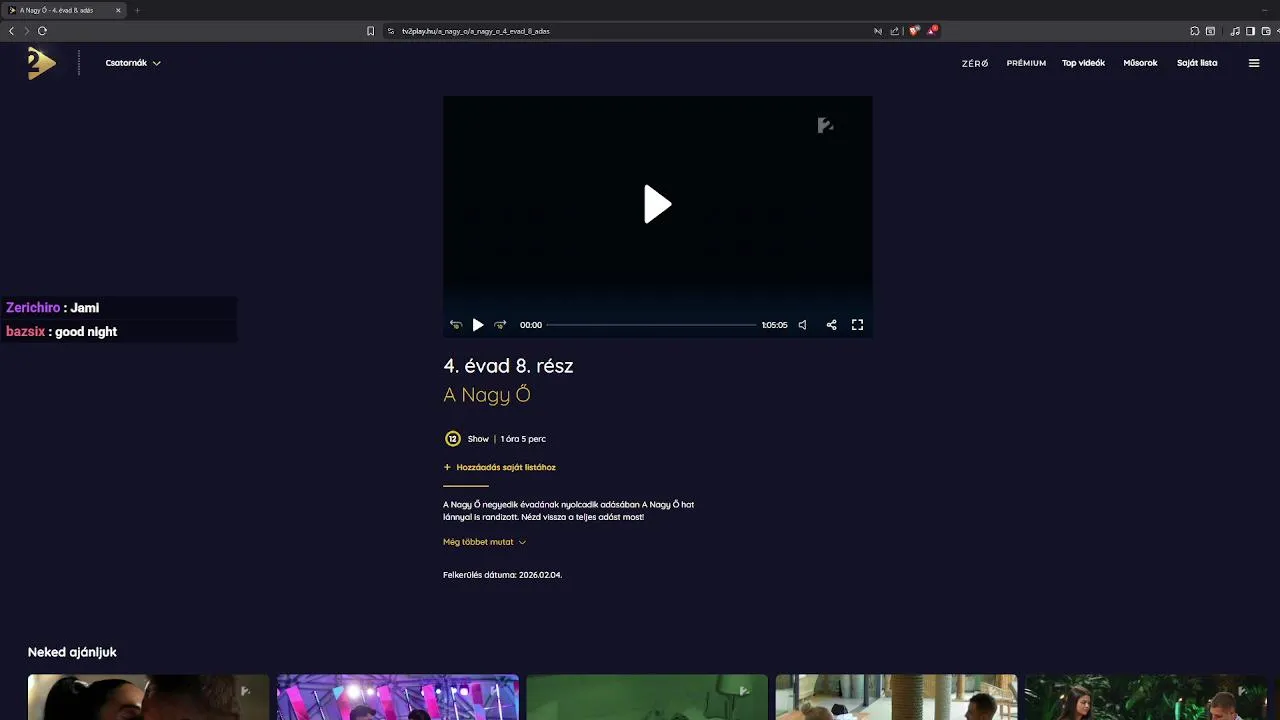Click the bazsix username in chat overlay
This screenshot has width=1280, height=720.
(x=26, y=332)
